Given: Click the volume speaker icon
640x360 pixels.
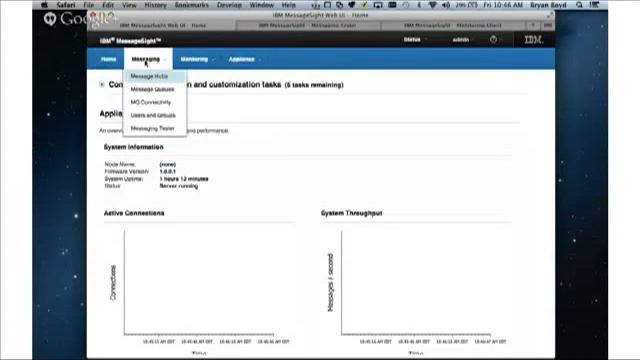Looking at the screenshot, I should click(446, 5).
